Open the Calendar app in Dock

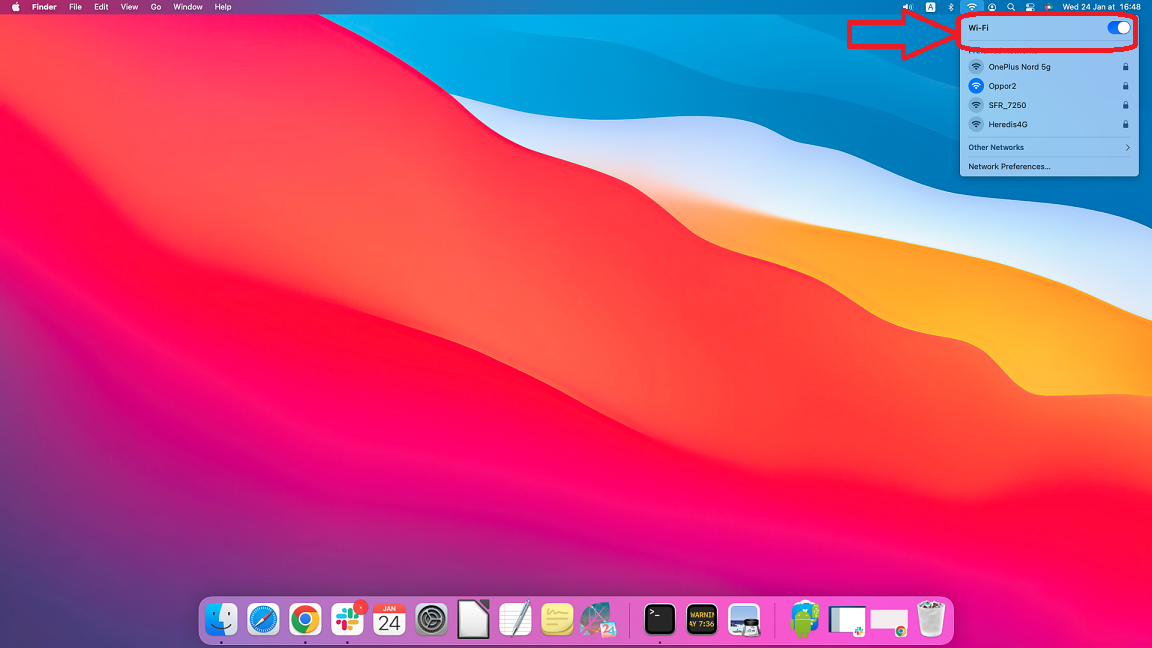point(389,620)
